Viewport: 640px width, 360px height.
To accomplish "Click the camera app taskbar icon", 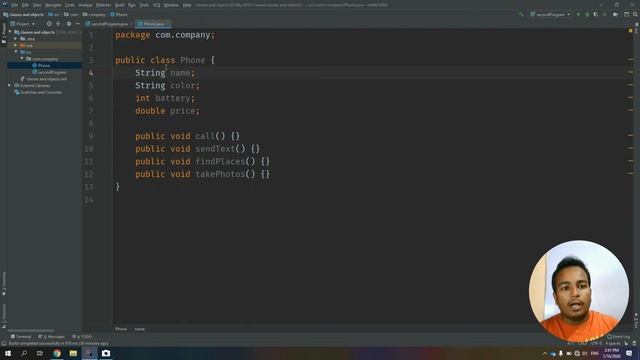I will pos(106,353).
